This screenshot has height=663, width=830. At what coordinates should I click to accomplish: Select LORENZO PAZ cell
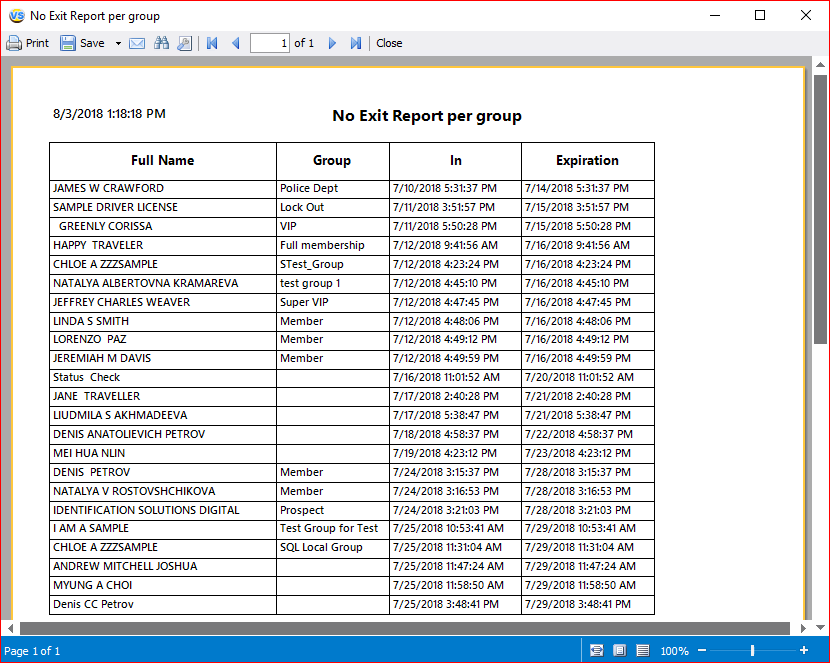click(x=163, y=340)
